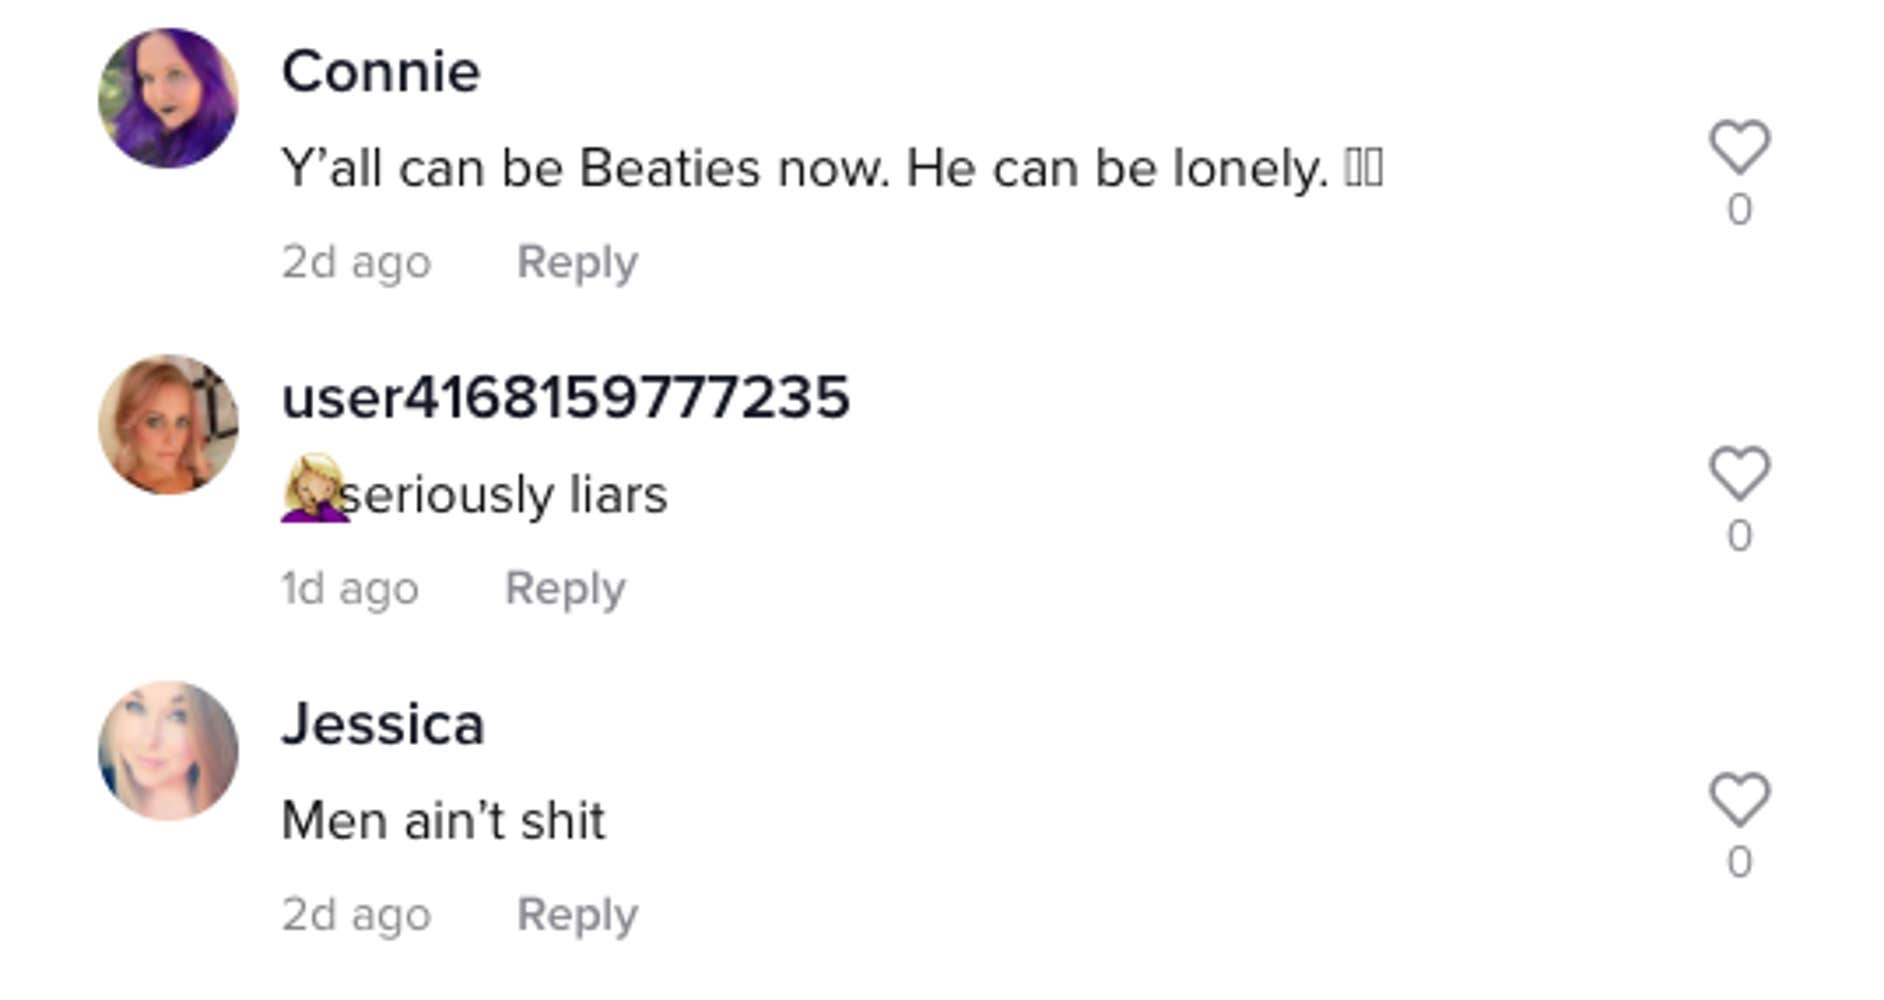The height and width of the screenshot is (1000, 1884).
Task: Click the like count under Jessica's heart
Action: [1739, 862]
